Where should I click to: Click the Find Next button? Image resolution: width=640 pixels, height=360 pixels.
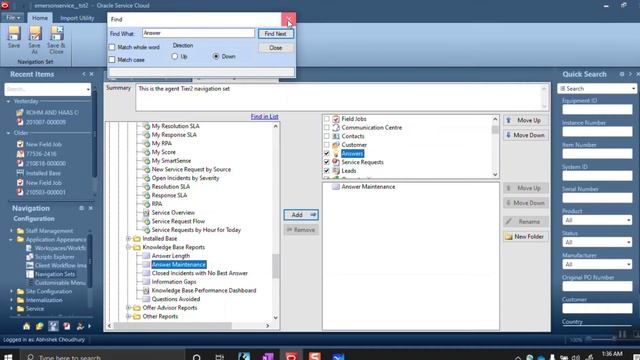(x=276, y=34)
